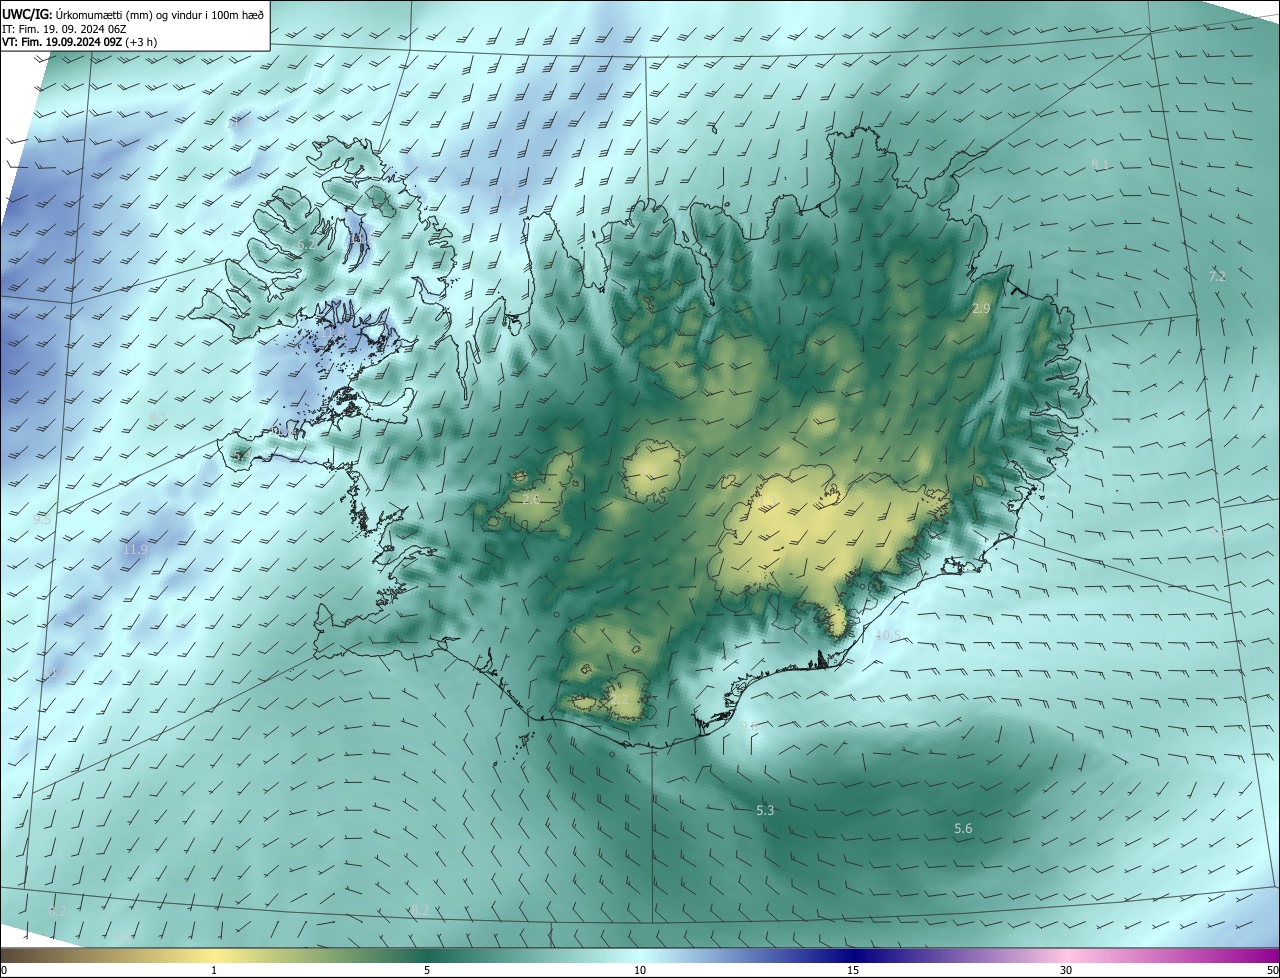
Task: Click the color scale tick label 30
Action: click(x=1066, y=971)
